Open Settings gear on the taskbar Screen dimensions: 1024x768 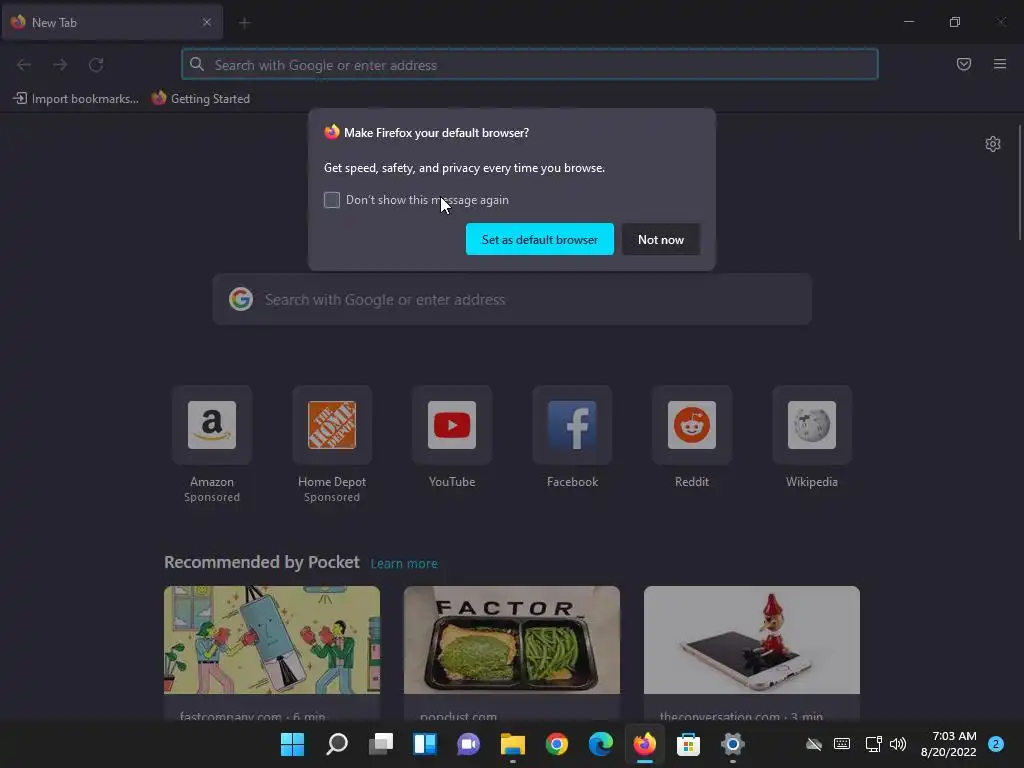[733, 744]
